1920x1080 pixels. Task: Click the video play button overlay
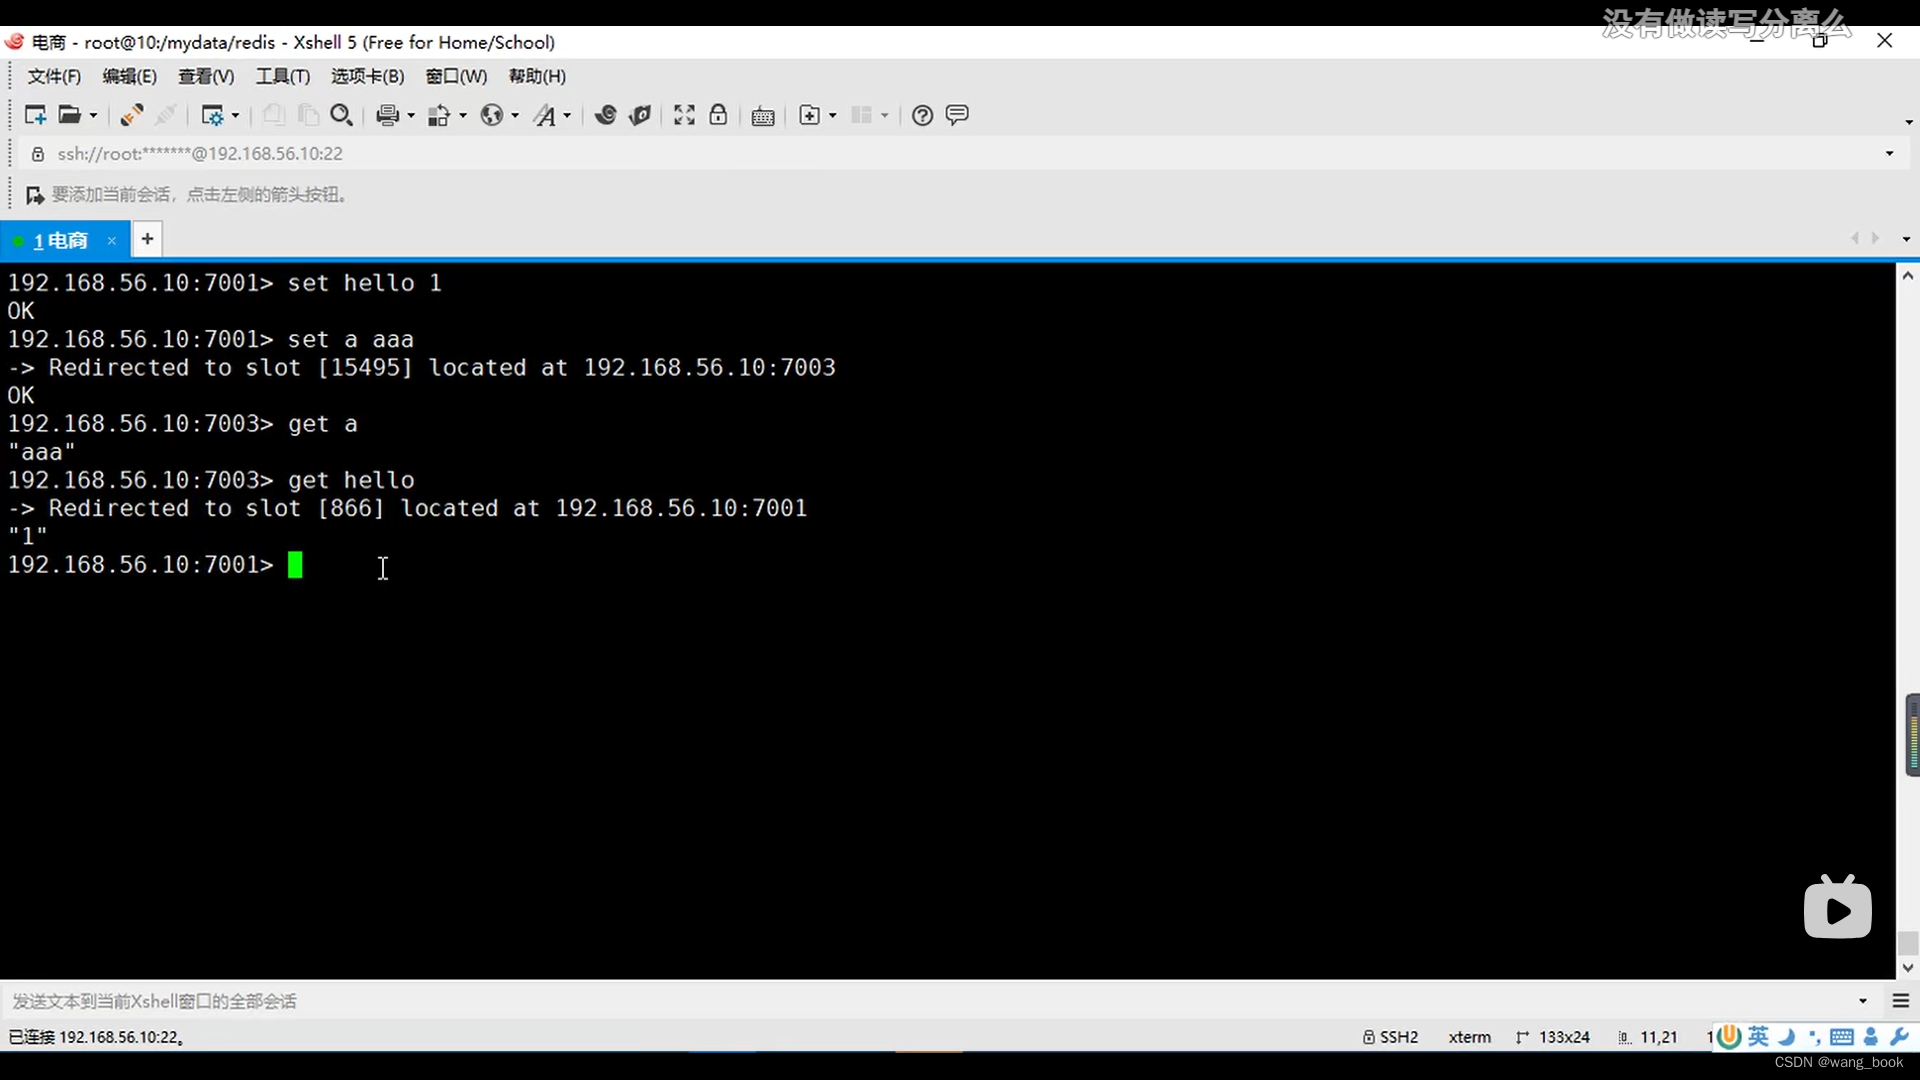(x=1837, y=908)
